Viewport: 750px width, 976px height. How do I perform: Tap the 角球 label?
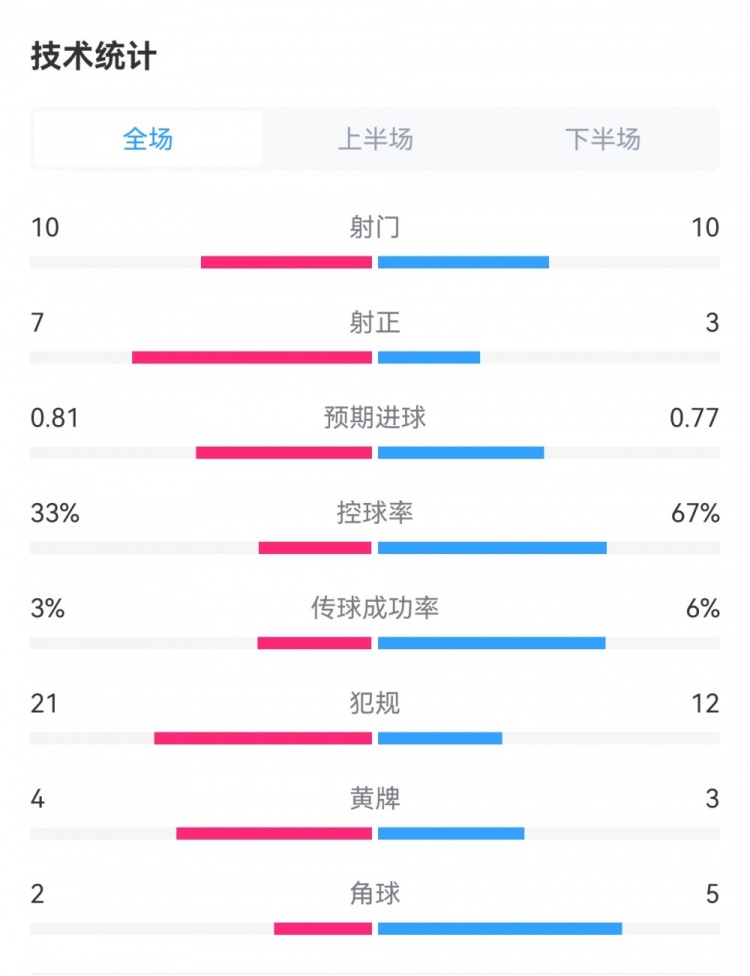click(375, 893)
